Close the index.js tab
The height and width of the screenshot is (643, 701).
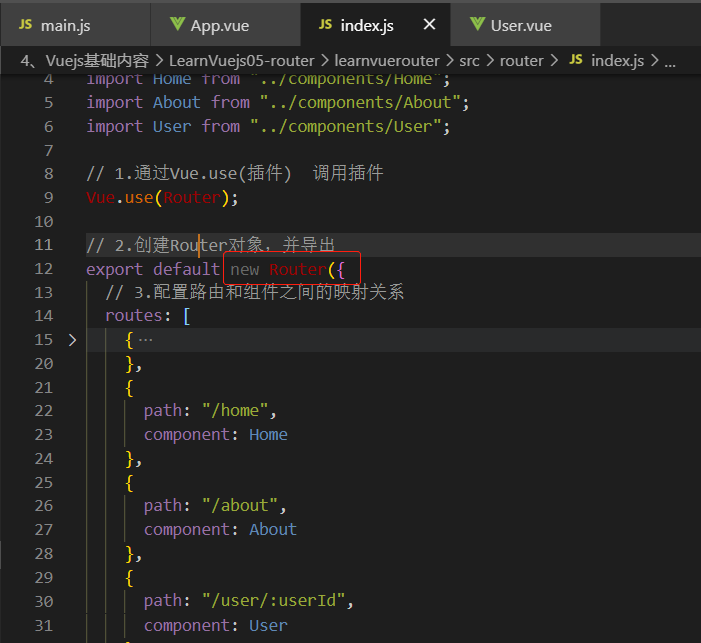(x=429, y=24)
